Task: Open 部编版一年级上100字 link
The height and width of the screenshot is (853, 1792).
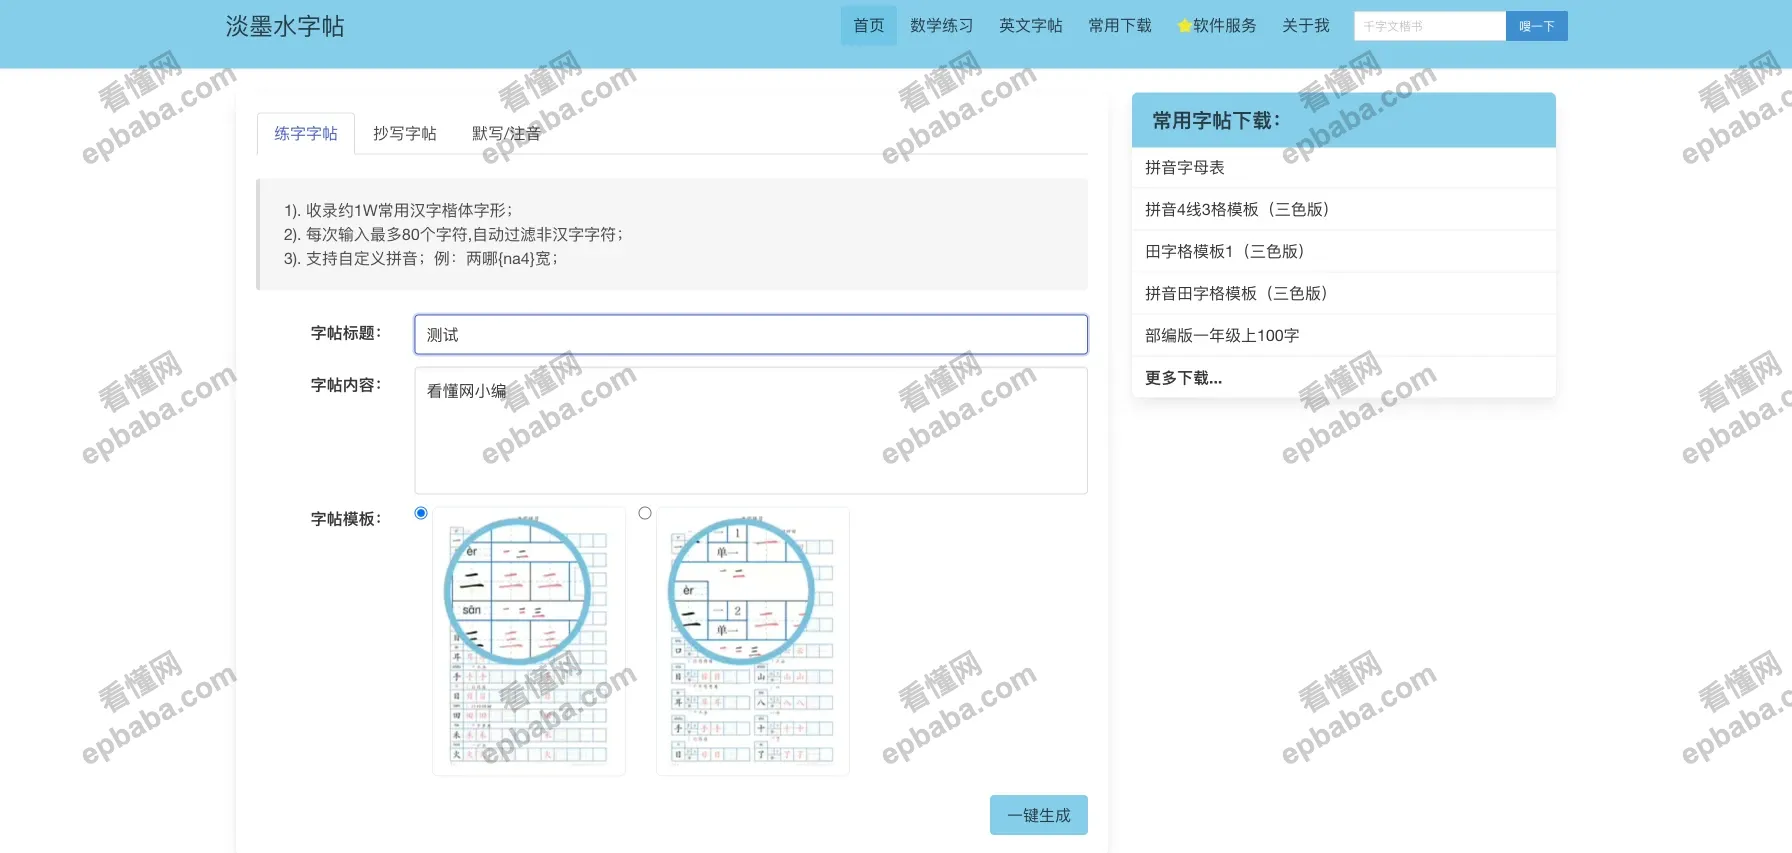Action: 1222,336
